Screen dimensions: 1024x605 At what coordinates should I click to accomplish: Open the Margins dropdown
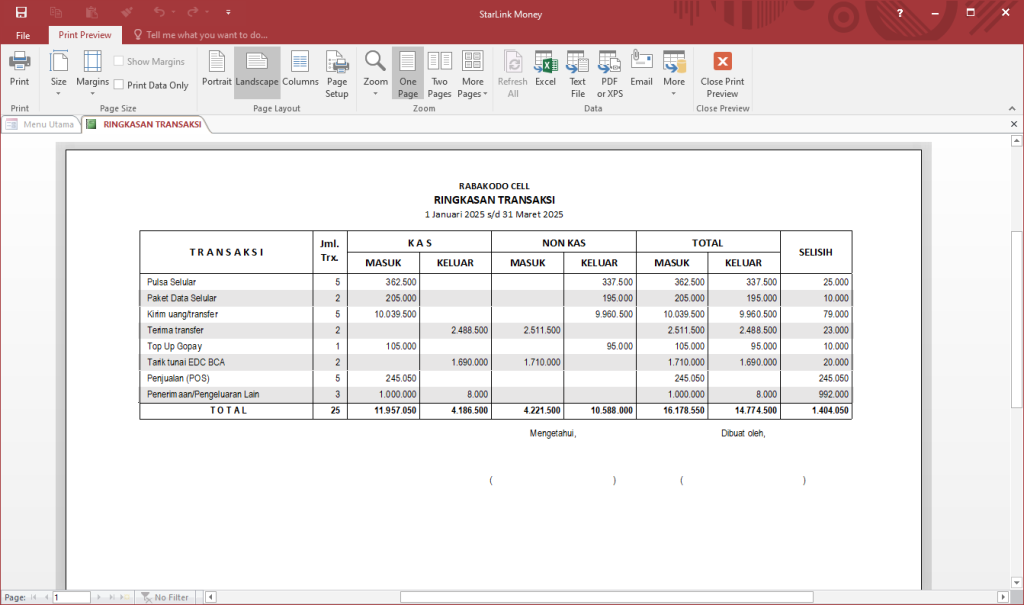coord(92,73)
